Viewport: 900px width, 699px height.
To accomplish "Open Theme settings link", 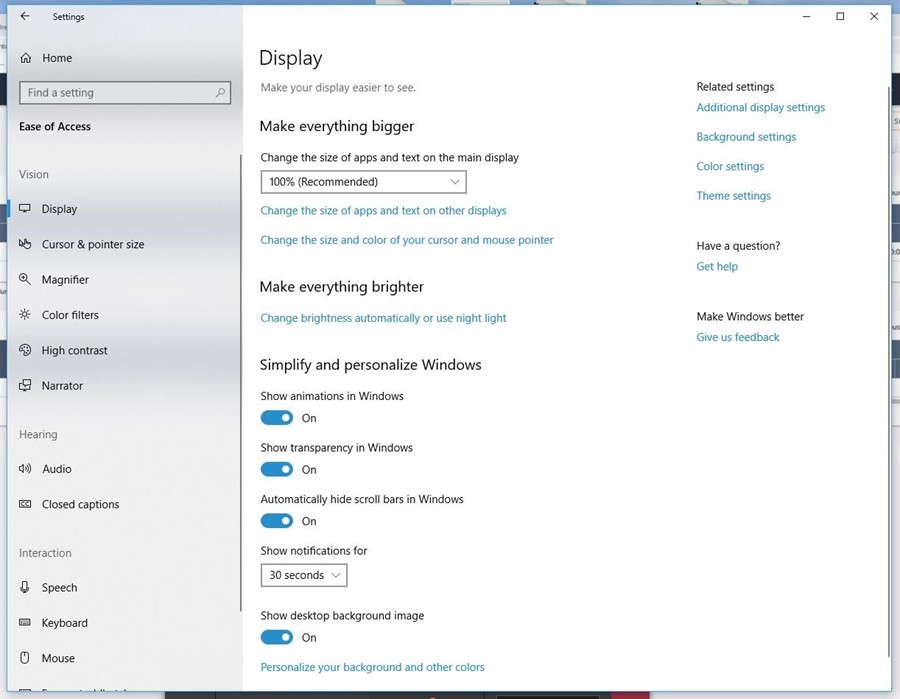I will [x=734, y=196].
